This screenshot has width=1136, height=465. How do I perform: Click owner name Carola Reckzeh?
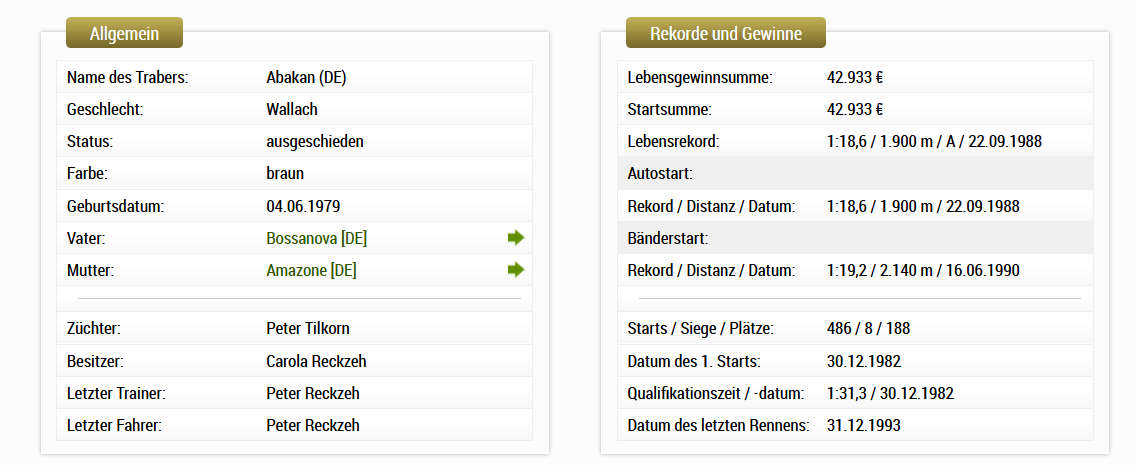pos(317,361)
